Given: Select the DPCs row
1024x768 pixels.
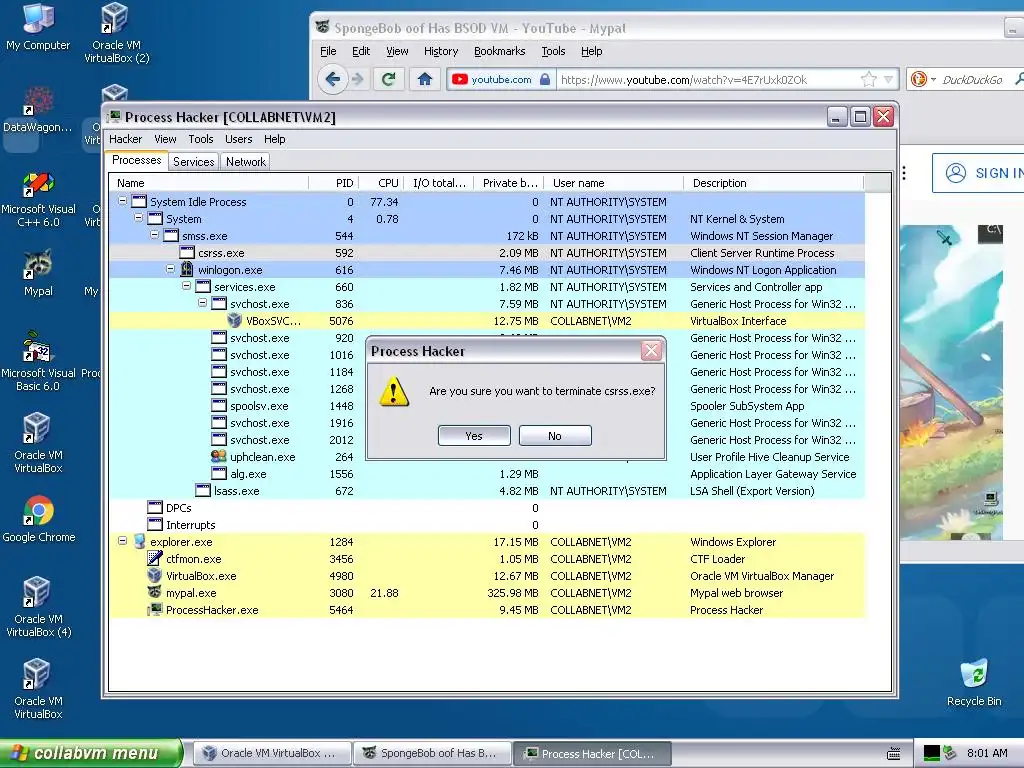Looking at the screenshot, I should click(x=487, y=508).
